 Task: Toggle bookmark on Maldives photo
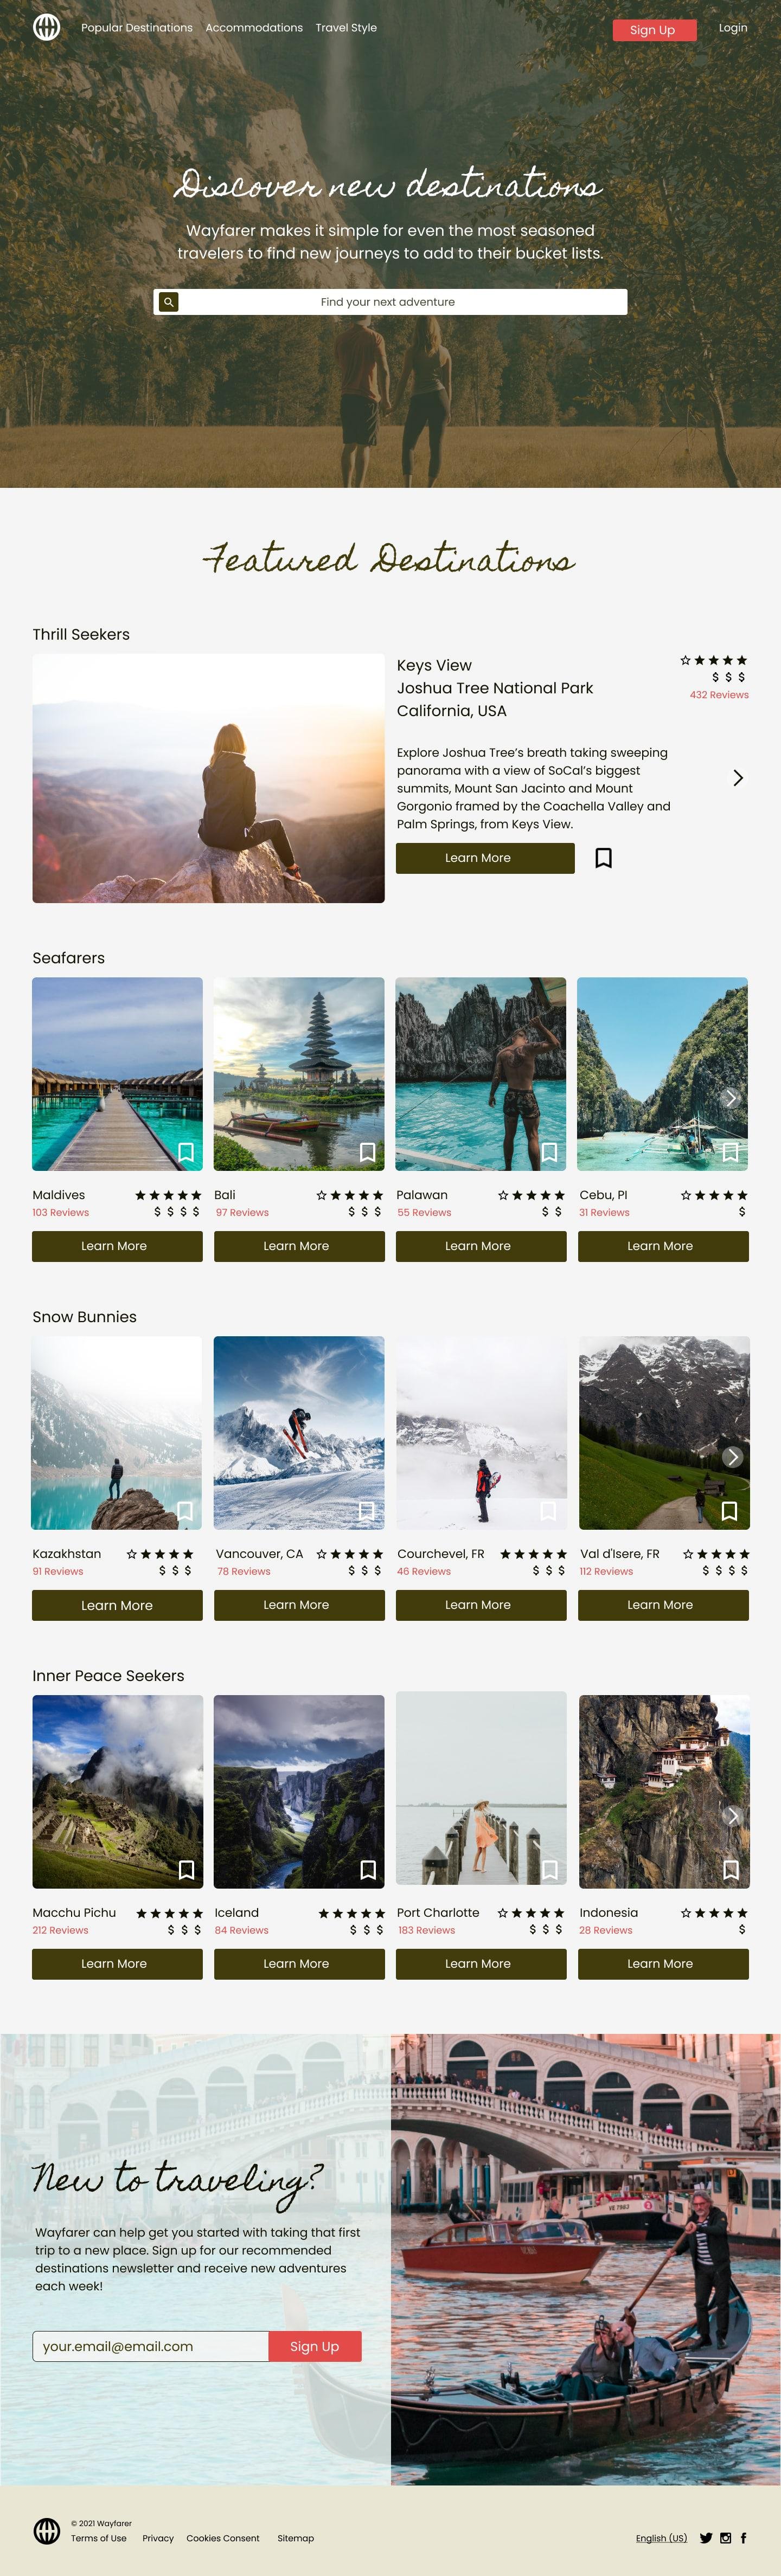click(x=186, y=1152)
